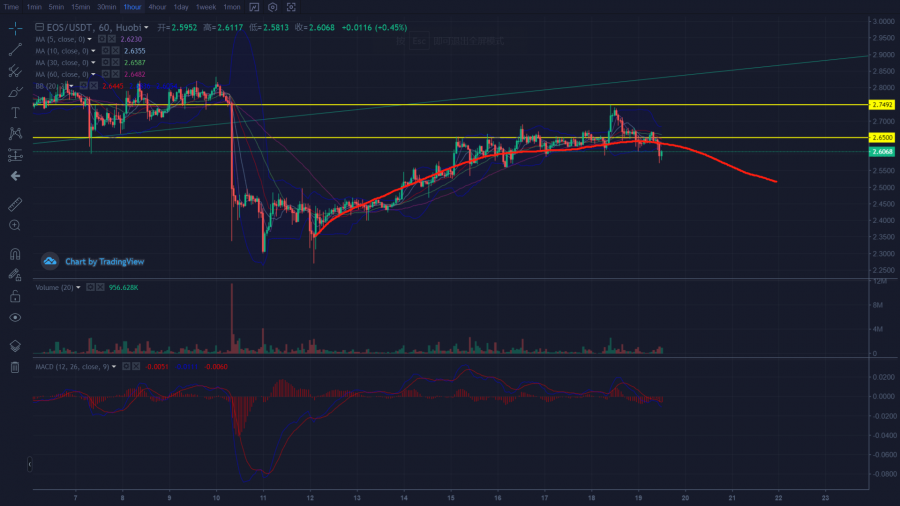900x506 pixels.
Task: Click the TradingView cloud logo icon
Action: coord(50,262)
